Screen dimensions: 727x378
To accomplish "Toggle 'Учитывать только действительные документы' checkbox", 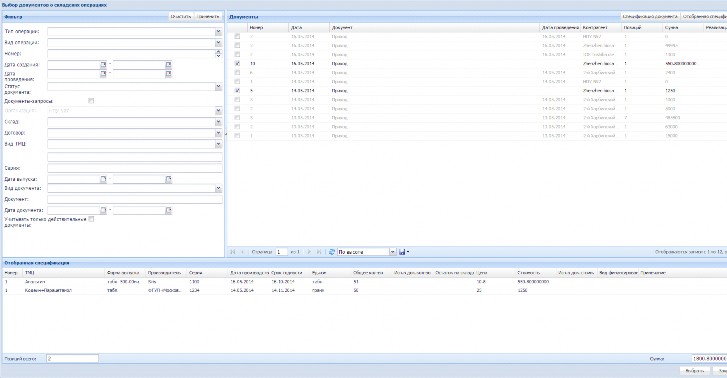I will 91,219.
